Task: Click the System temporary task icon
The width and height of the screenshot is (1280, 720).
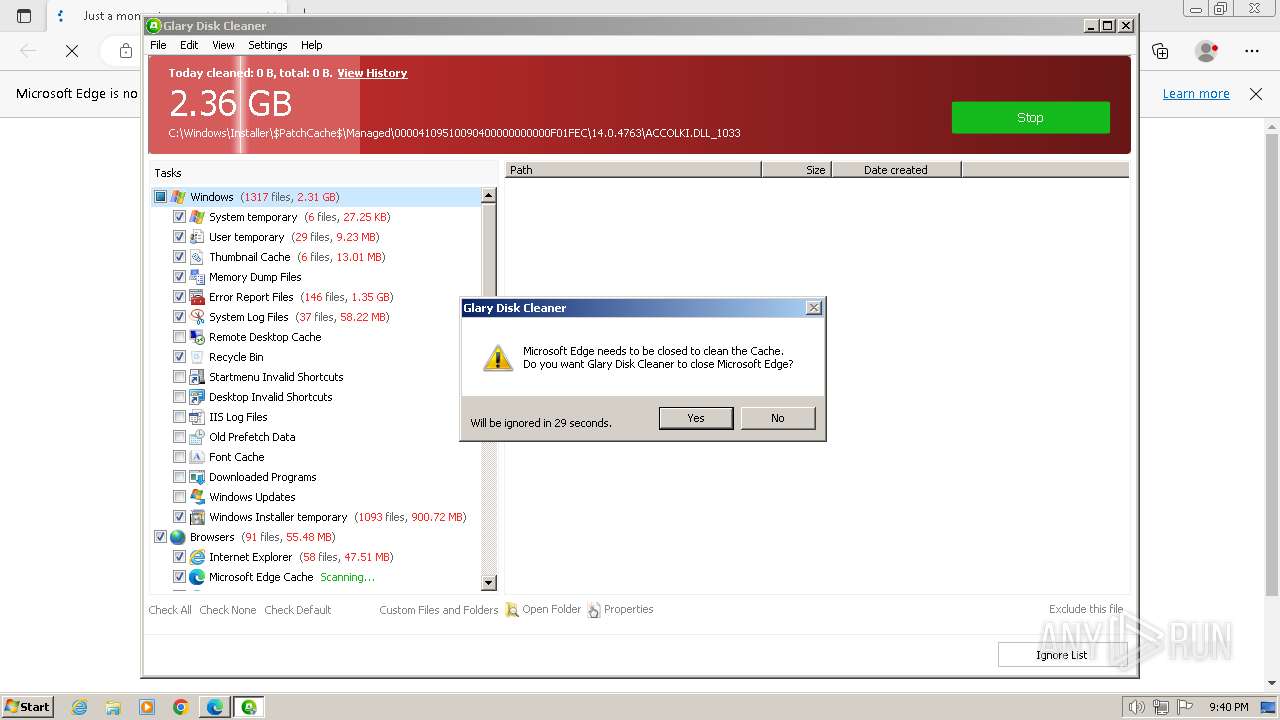Action: (197, 217)
